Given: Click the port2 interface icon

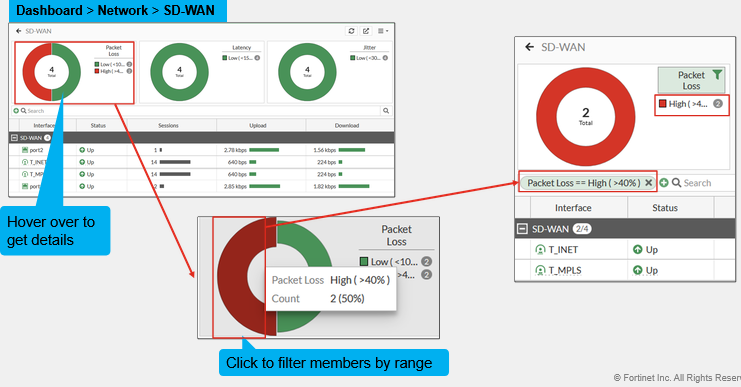Looking at the screenshot, I should (x=25, y=150).
